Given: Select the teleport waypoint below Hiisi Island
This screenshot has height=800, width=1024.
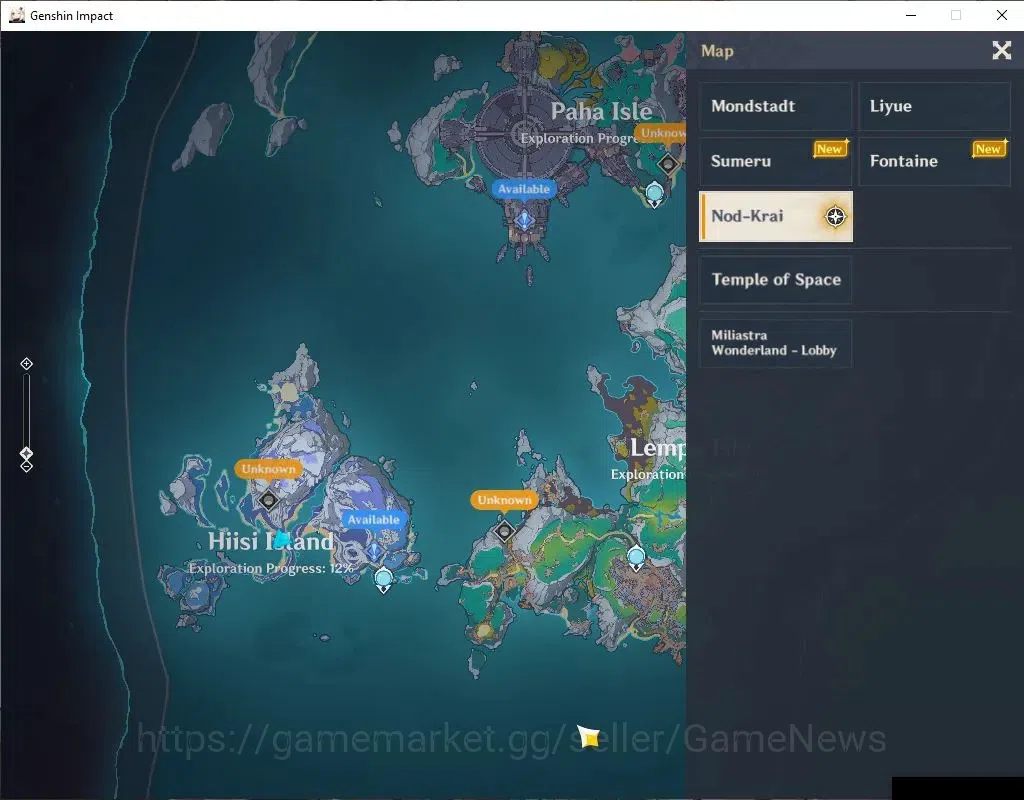Looking at the screenshot, I should click(x=383, y=580).
